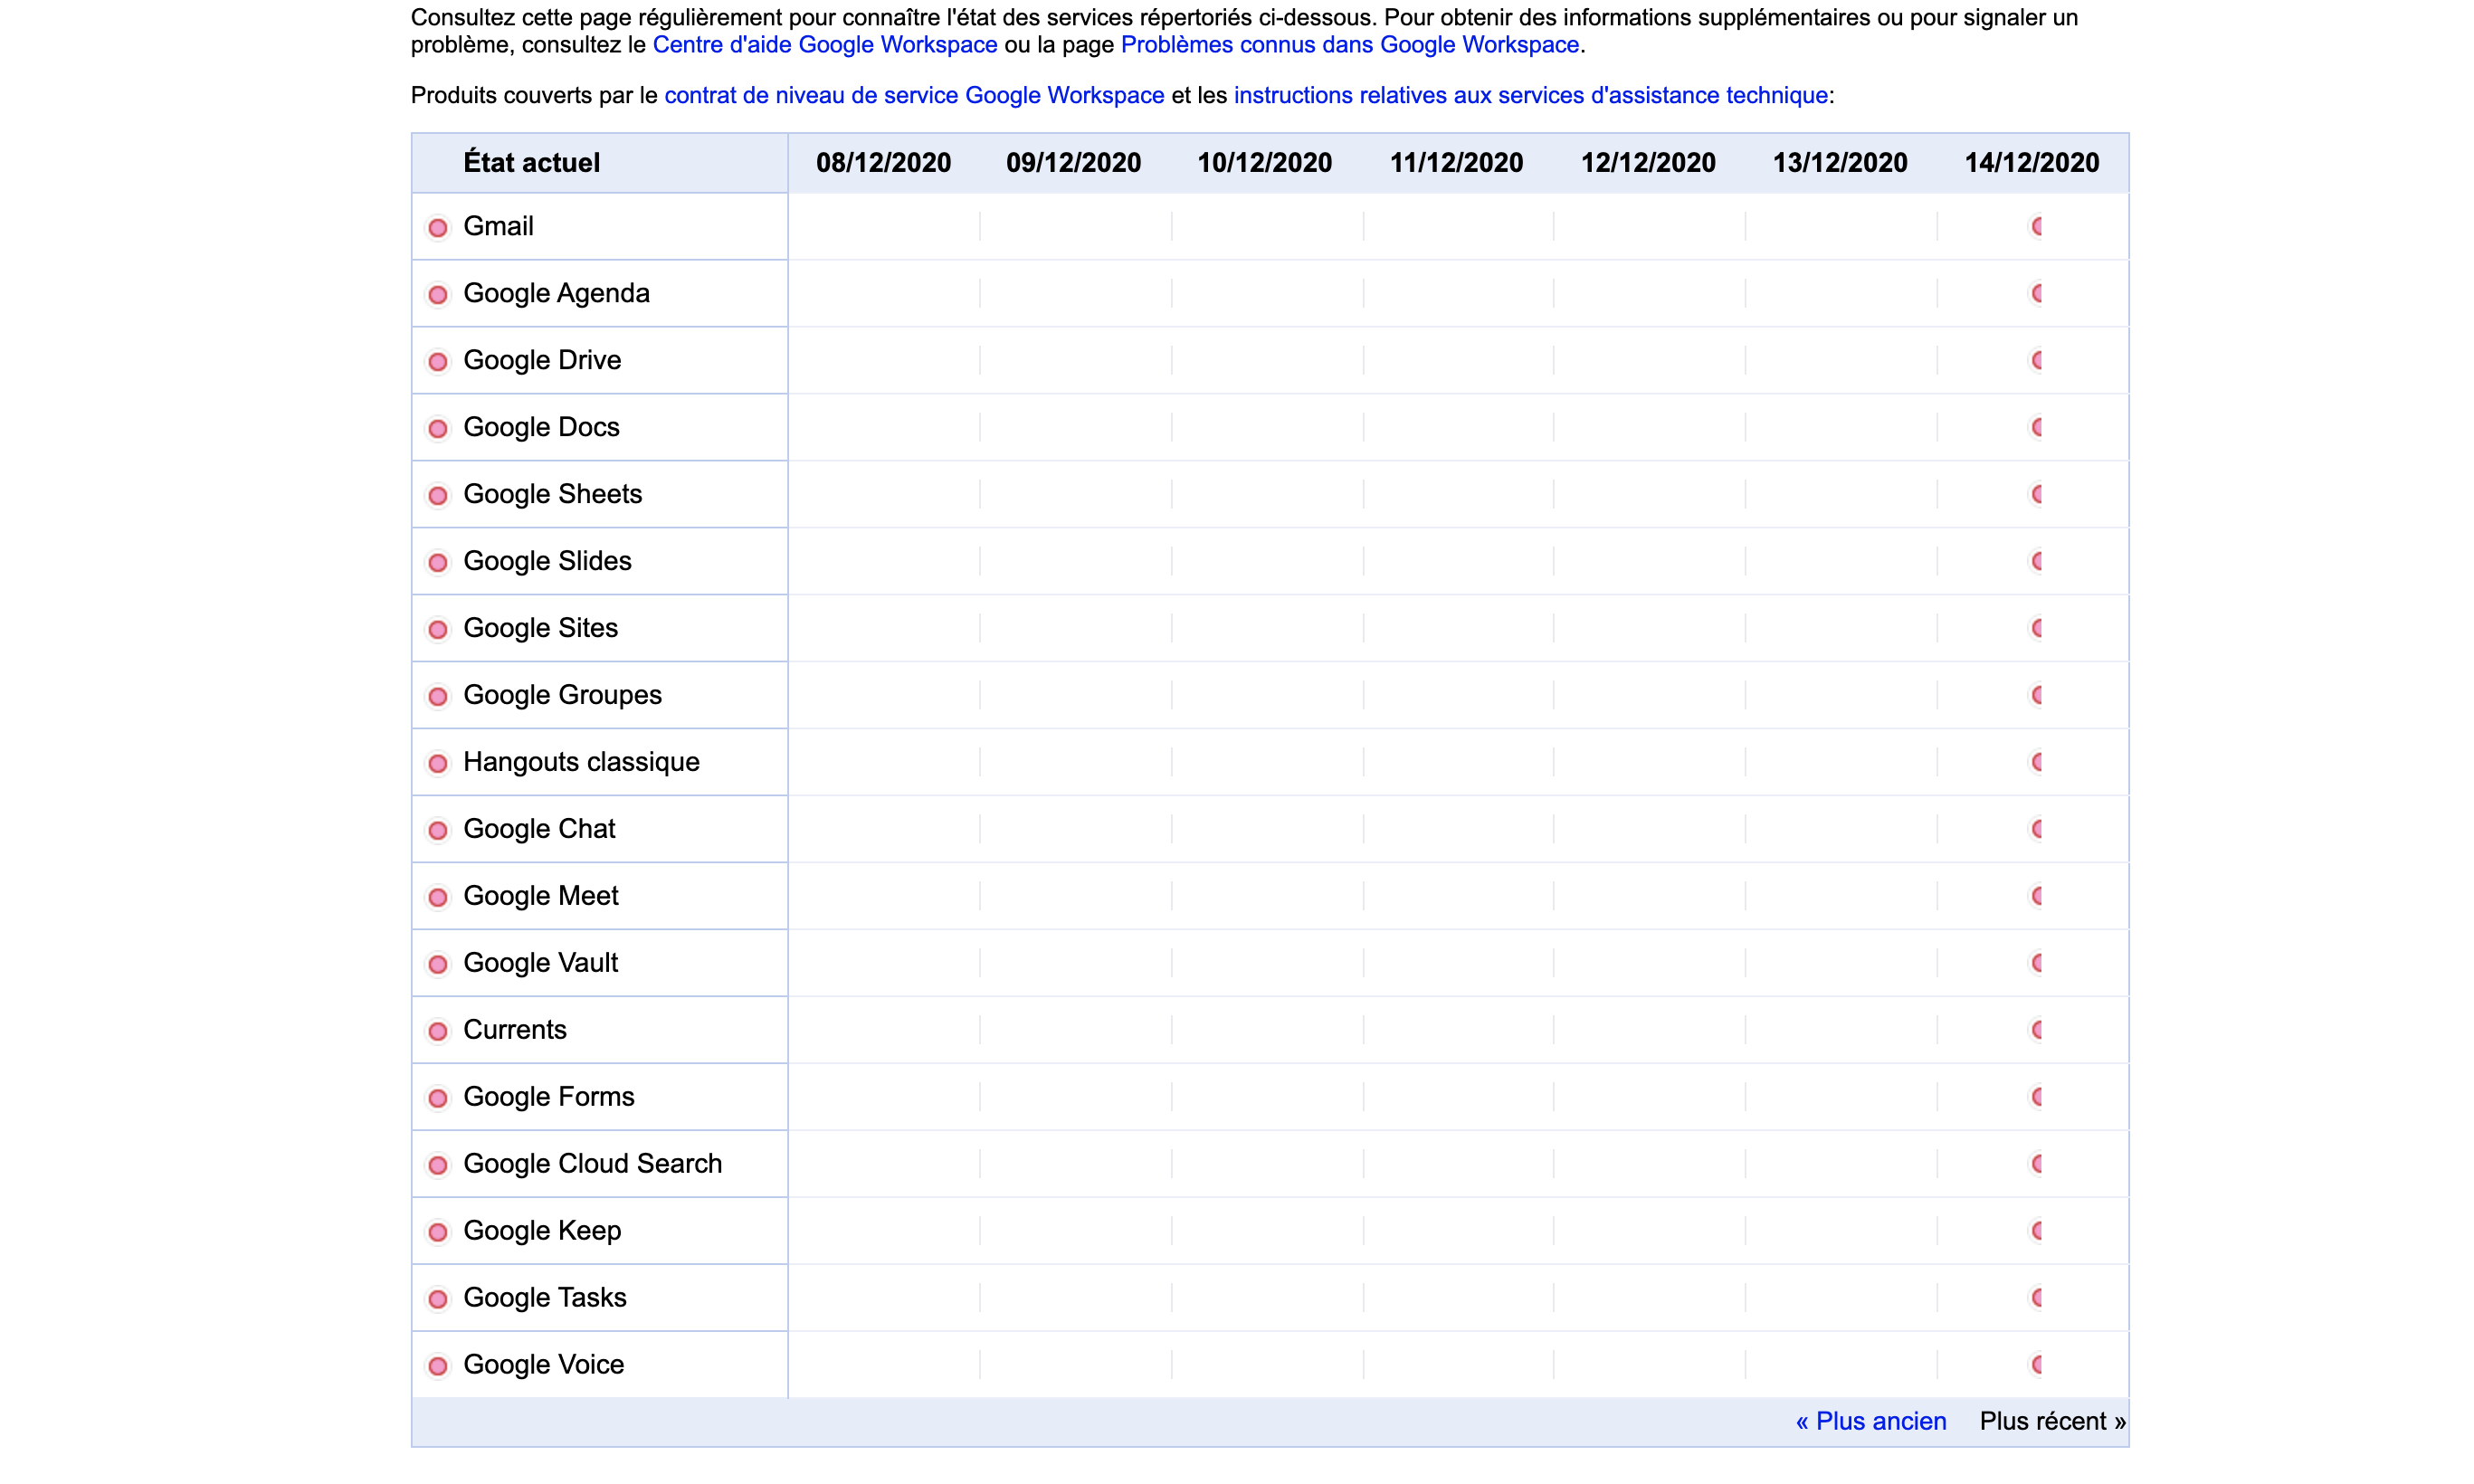Select the Google Voice service name
This screenshot has width=2474, height=1484.
pyautogui.click(x=544, y=1366)
